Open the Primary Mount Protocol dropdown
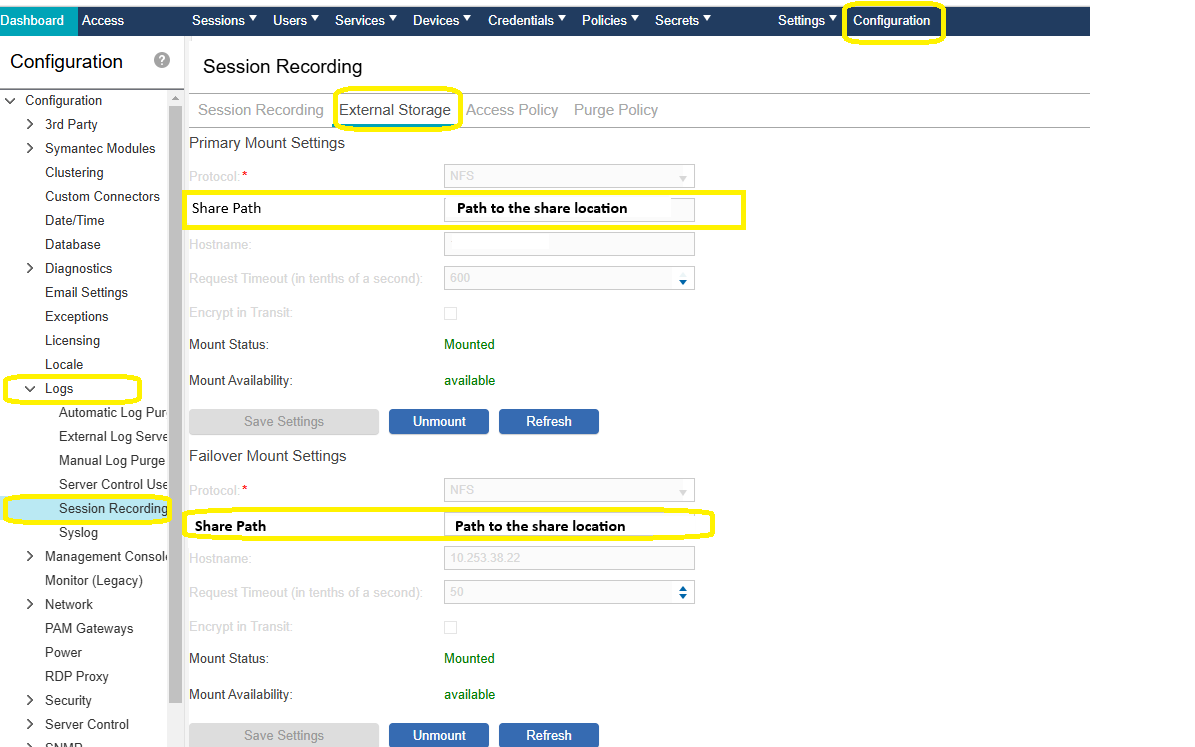The height and width of the screenshot is (747, 1195). click(569, 176)
